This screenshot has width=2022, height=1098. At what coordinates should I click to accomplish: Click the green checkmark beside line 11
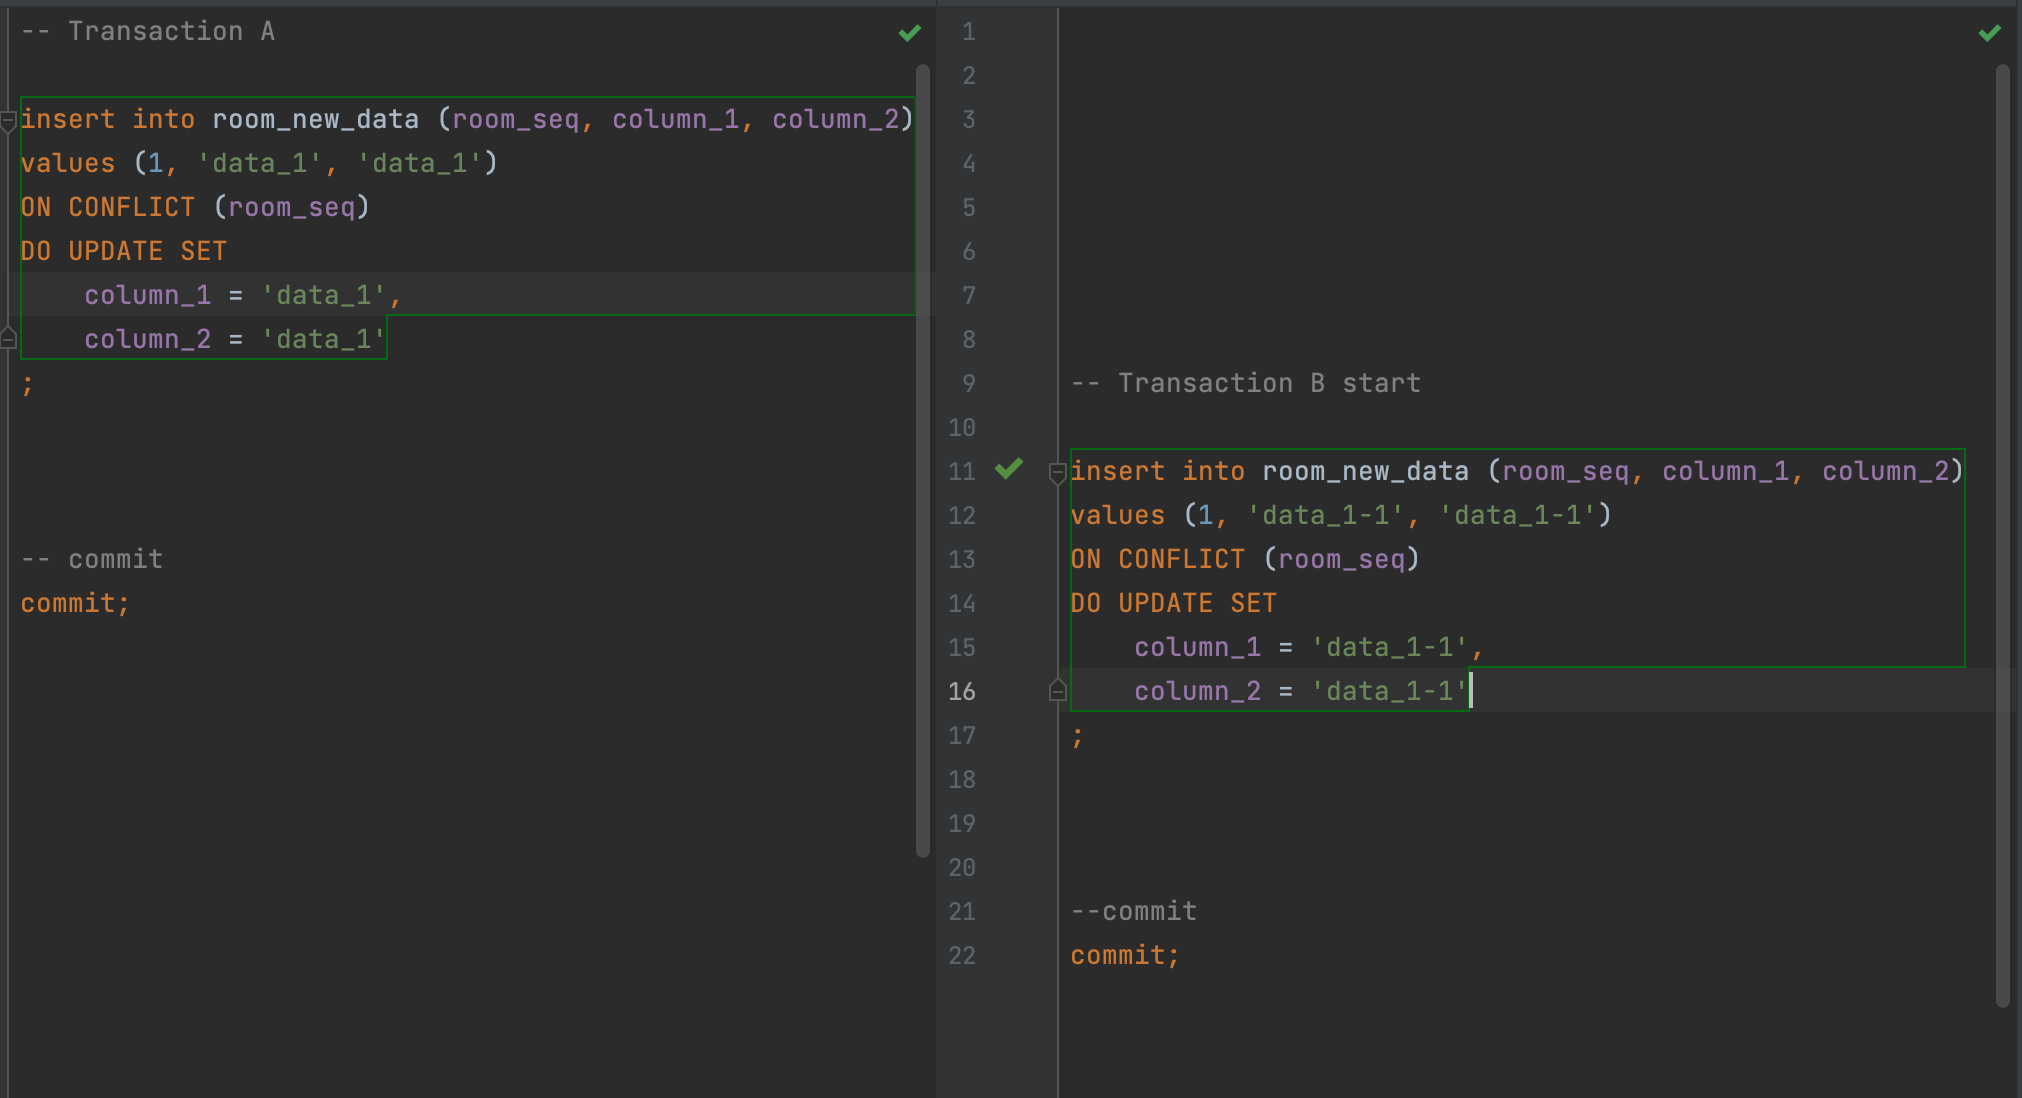tap(1009, 468)
